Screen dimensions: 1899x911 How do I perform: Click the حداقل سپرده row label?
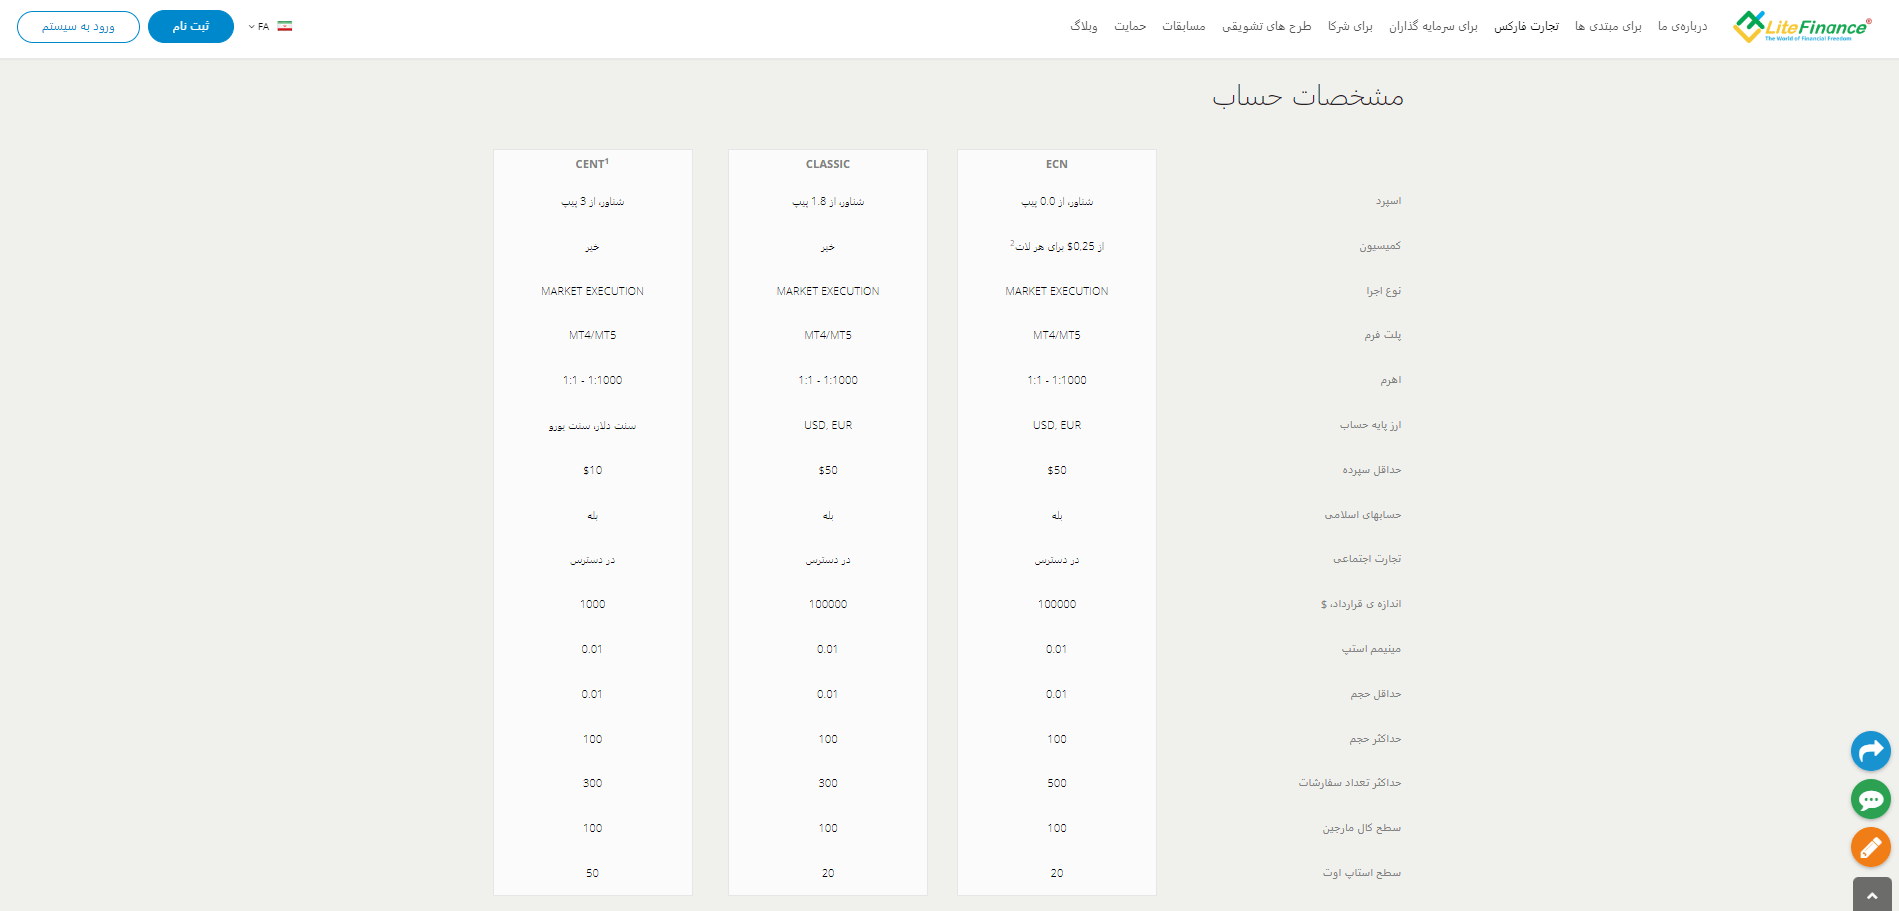click(1372, 470)
